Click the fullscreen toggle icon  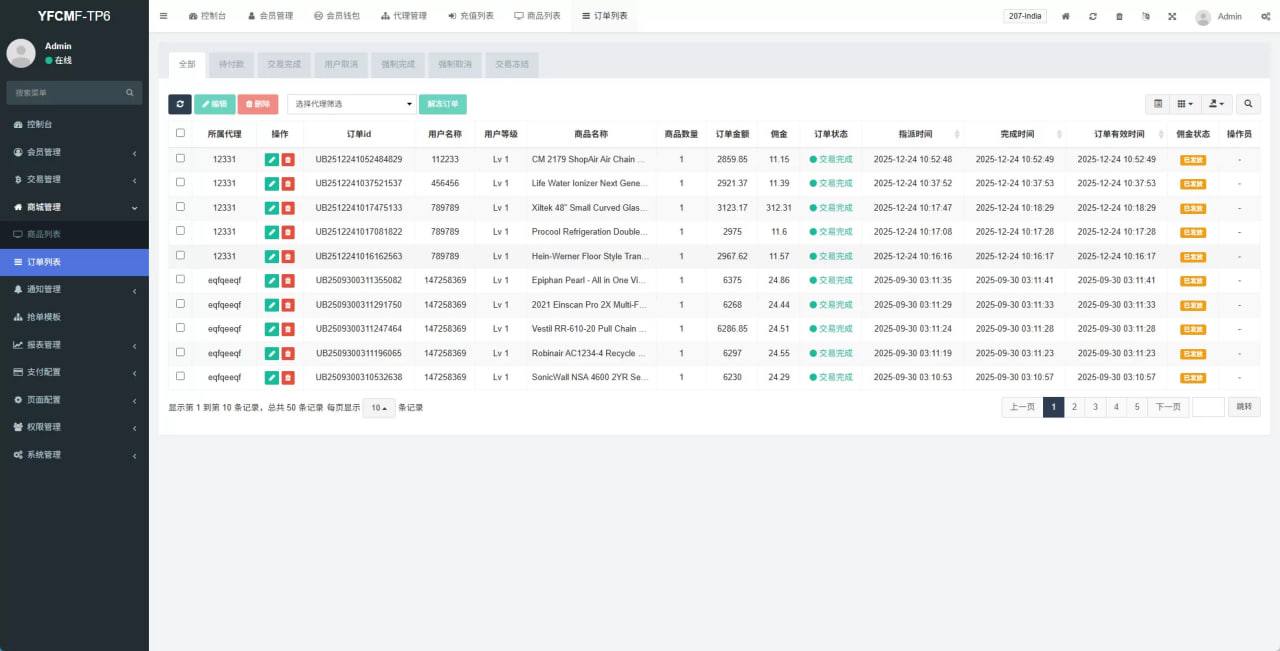tap(1172, 16)
